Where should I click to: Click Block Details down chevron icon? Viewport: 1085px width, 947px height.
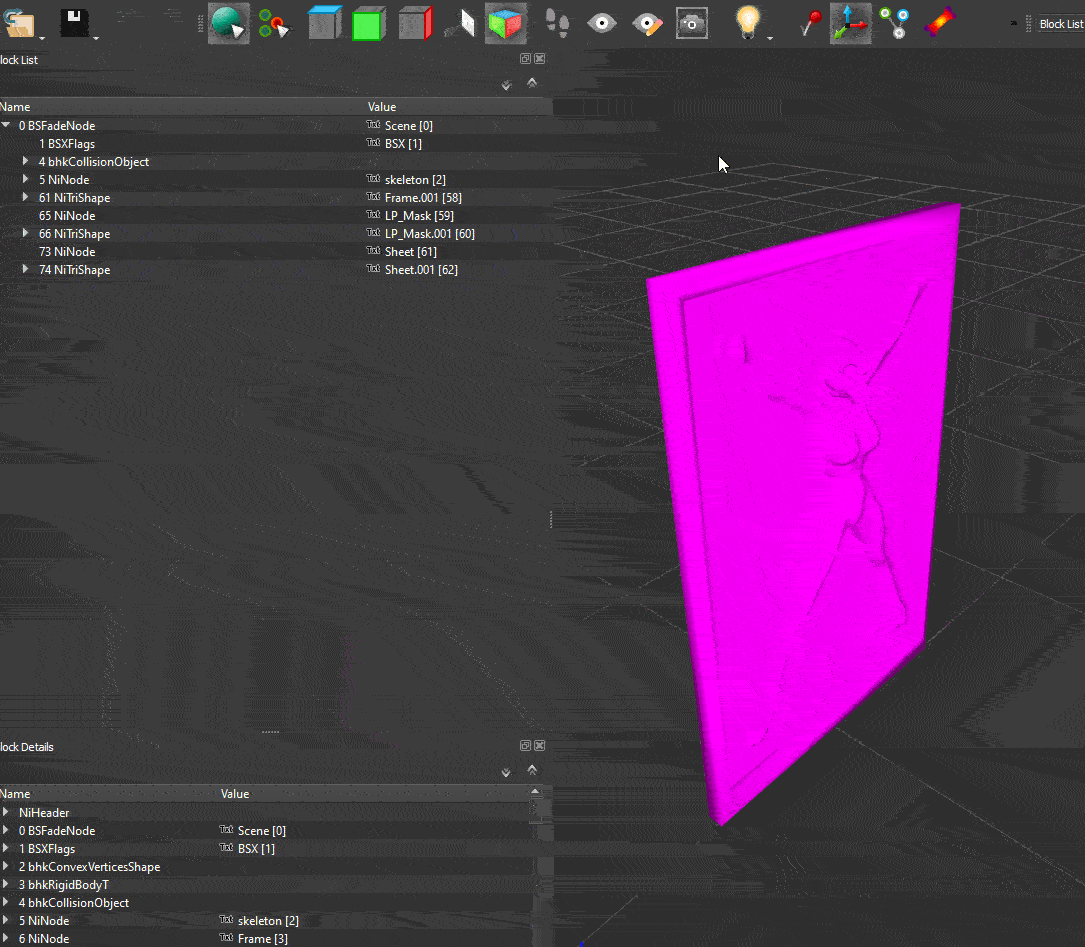(507, 772)
